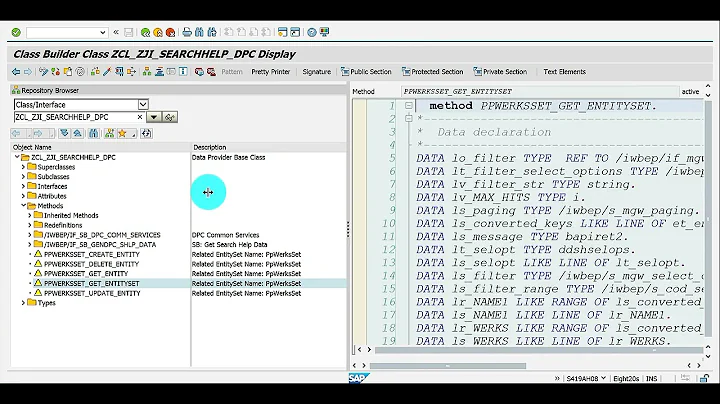Viewport: 720px width, 404px height.
Task: Click the Set/Delete Session Breakpoint icon
Action: pyautogui.click(x=199, y=72)
